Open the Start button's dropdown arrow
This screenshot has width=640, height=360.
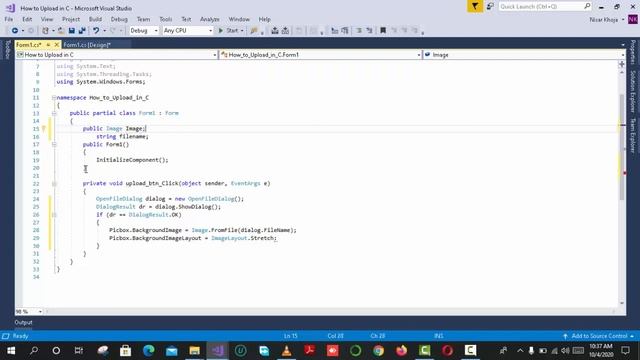(x=242, y=31)
